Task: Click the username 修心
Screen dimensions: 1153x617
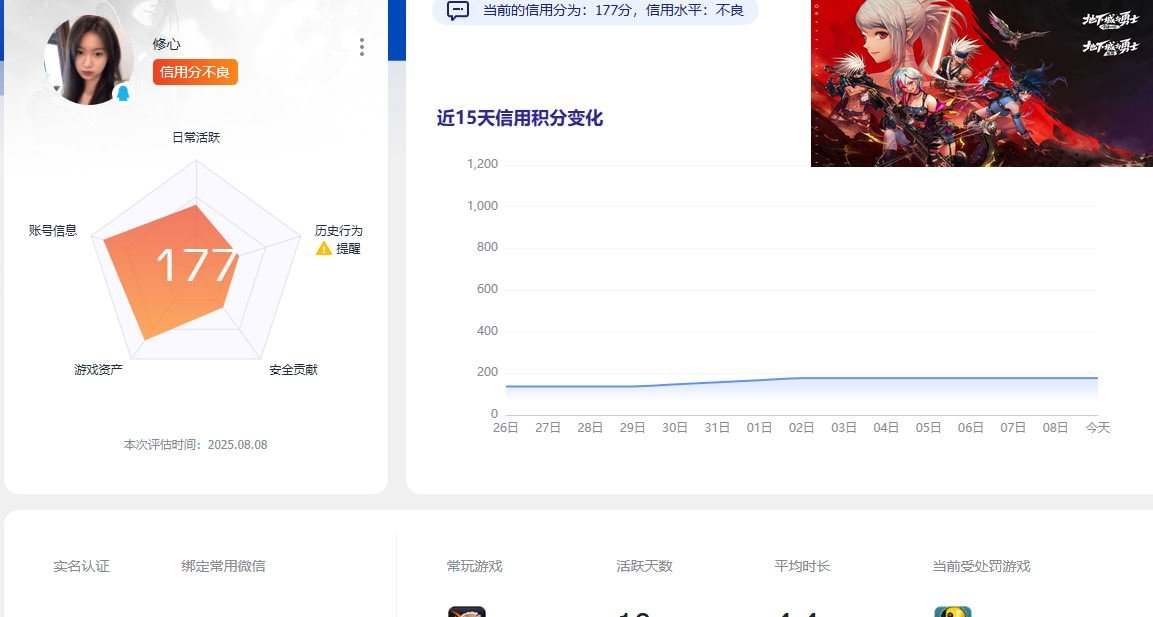Action: point(166,44)
